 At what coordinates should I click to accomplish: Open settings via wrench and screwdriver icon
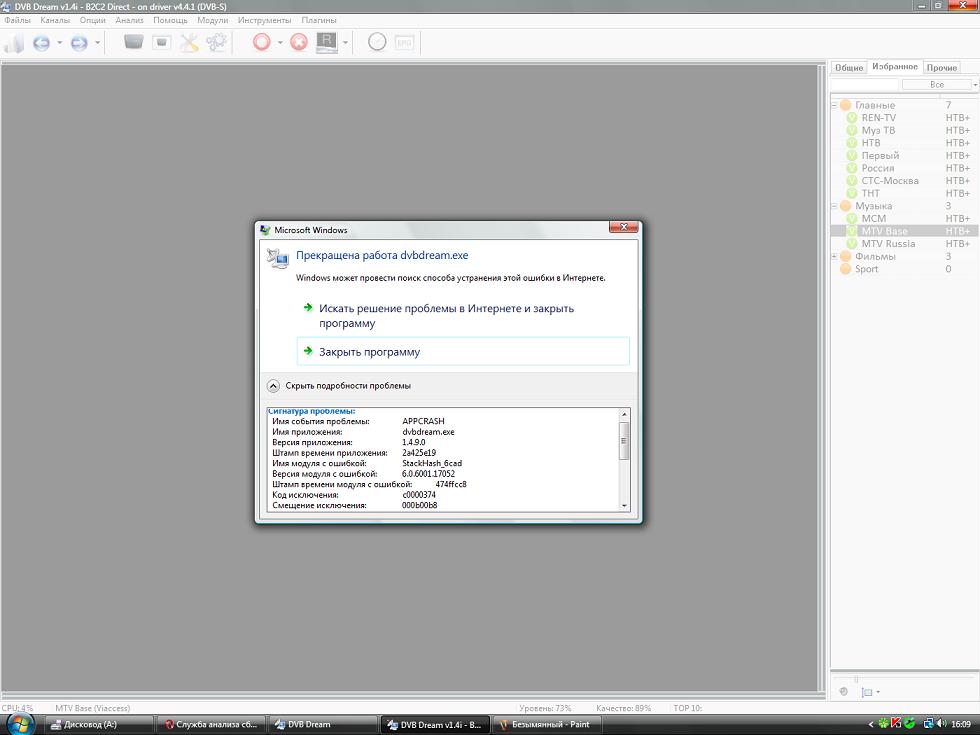(189, 42)
